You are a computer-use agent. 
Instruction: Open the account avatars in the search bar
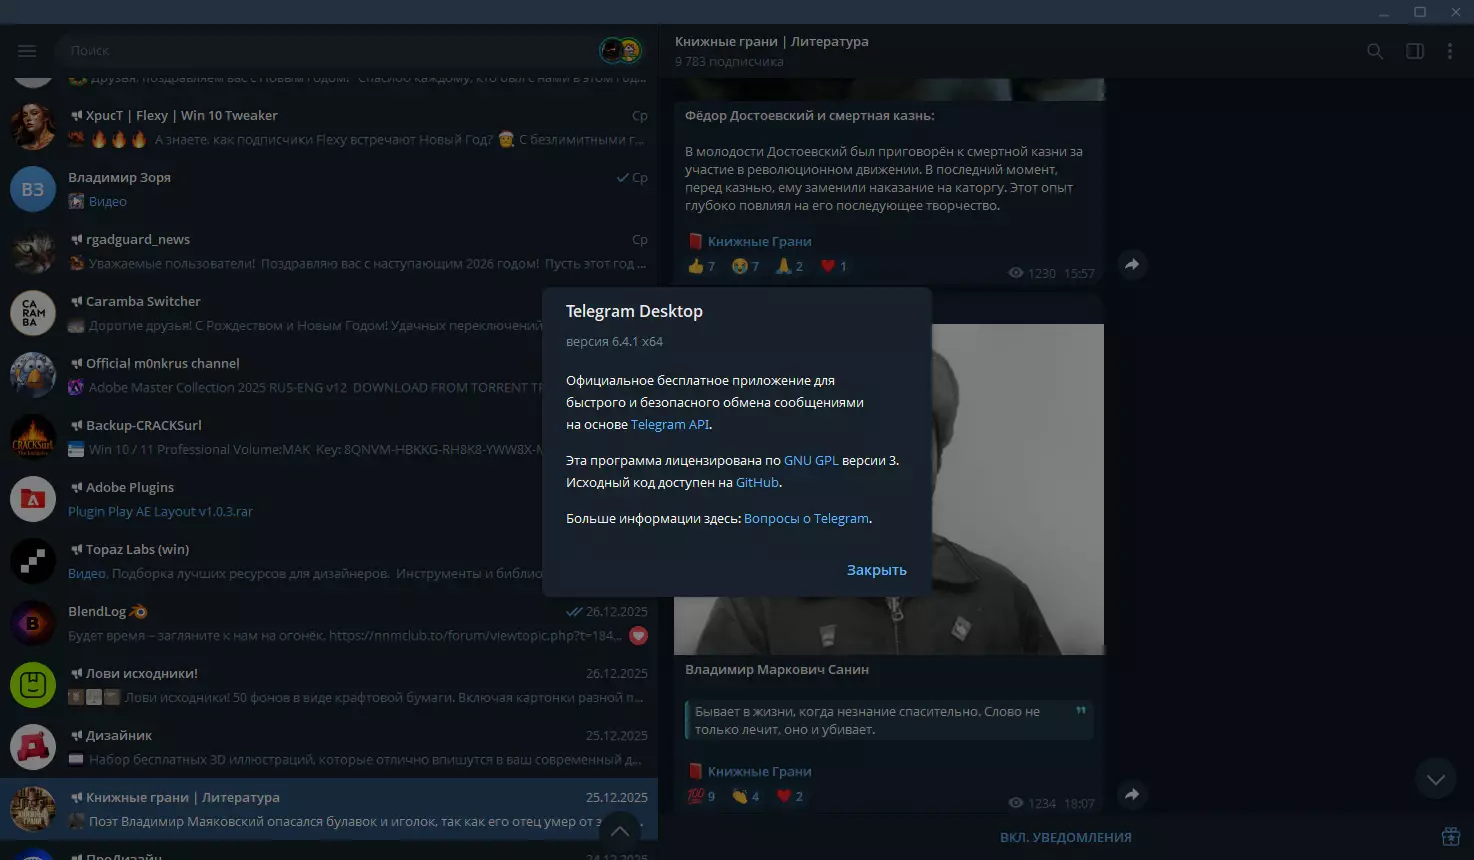pyautogui.click(x=620, y=50)
